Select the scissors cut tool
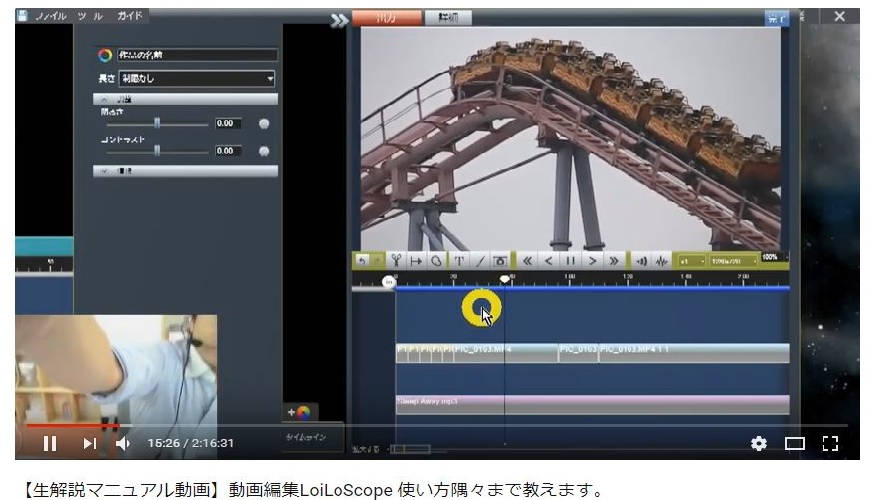The height and width of the screenshot is (500, 871). click(x=396, y=260)
